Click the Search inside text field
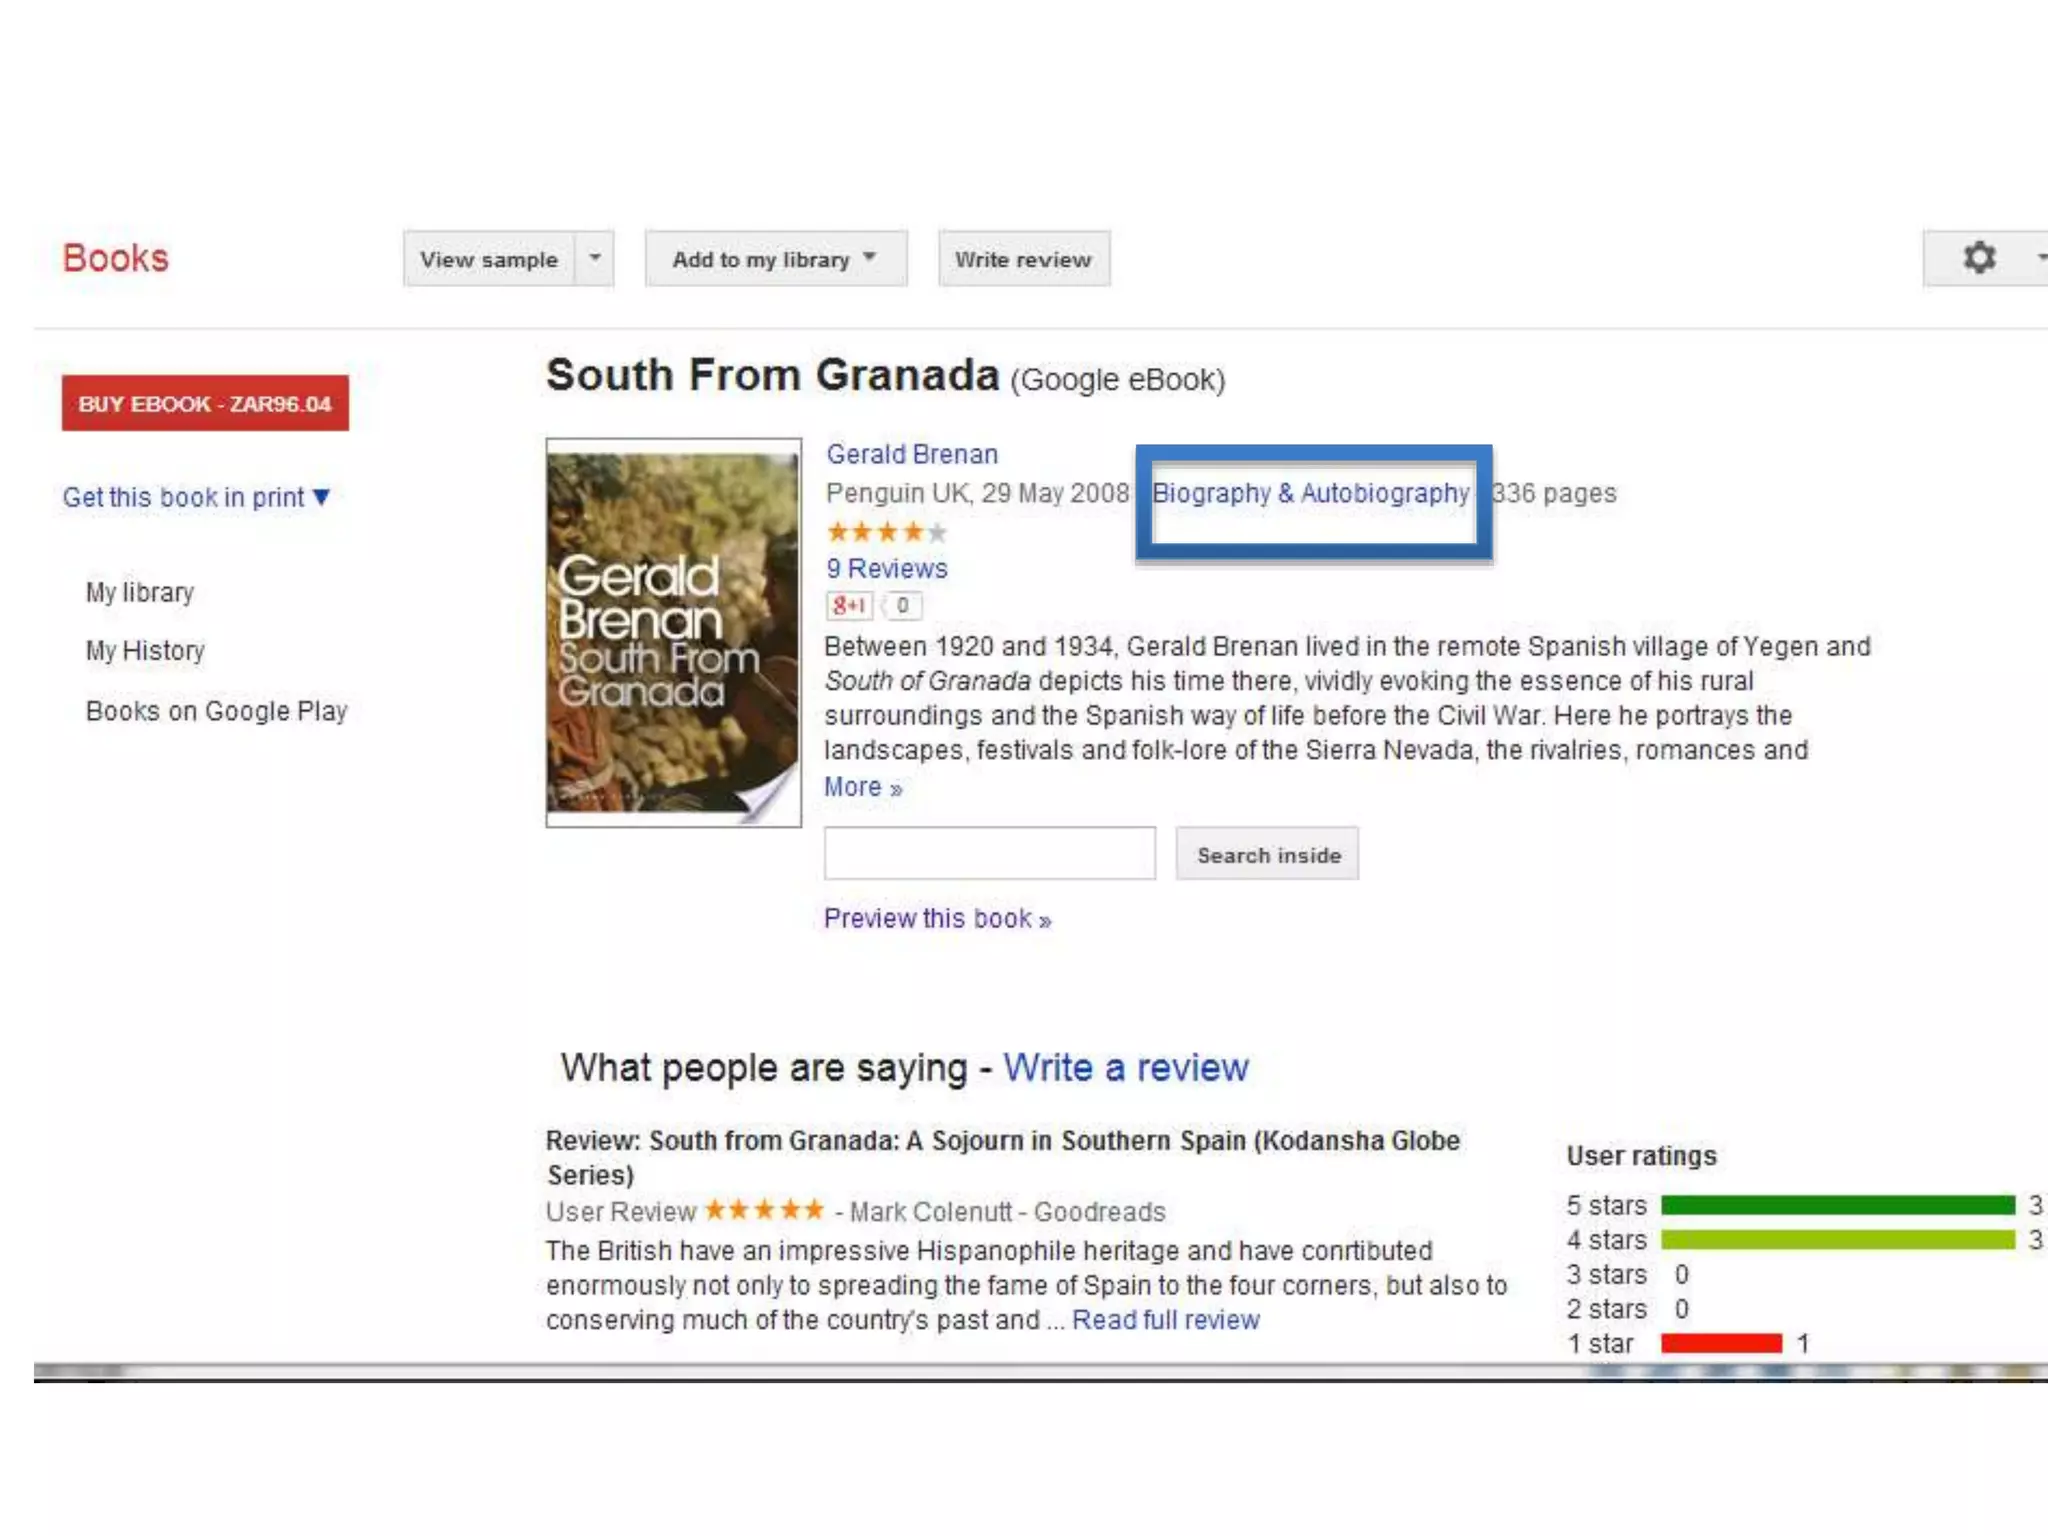 [989, 853]
